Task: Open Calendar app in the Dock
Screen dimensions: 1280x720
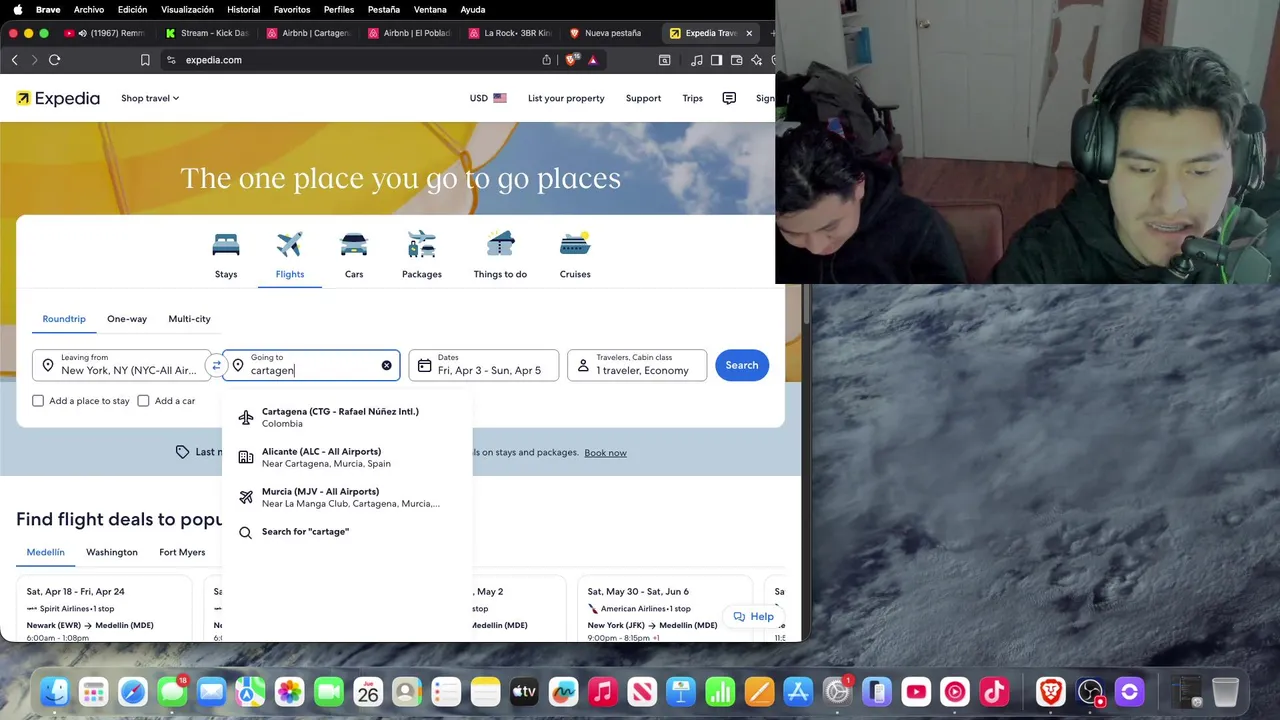Action: [x=368, y=692]
